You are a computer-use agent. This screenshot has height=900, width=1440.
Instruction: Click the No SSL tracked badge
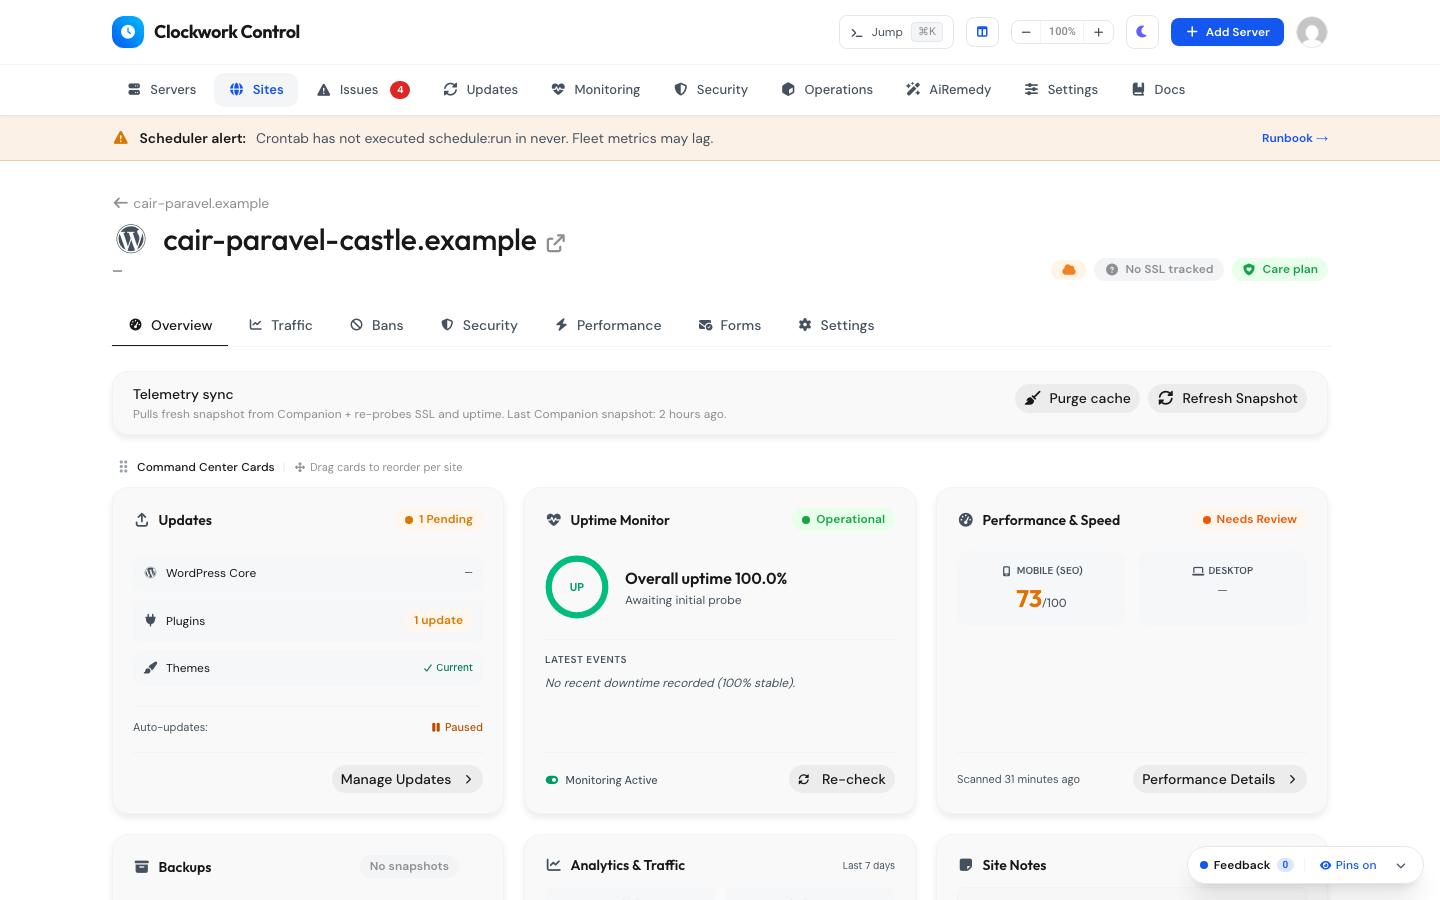(x=1159, y=270)
